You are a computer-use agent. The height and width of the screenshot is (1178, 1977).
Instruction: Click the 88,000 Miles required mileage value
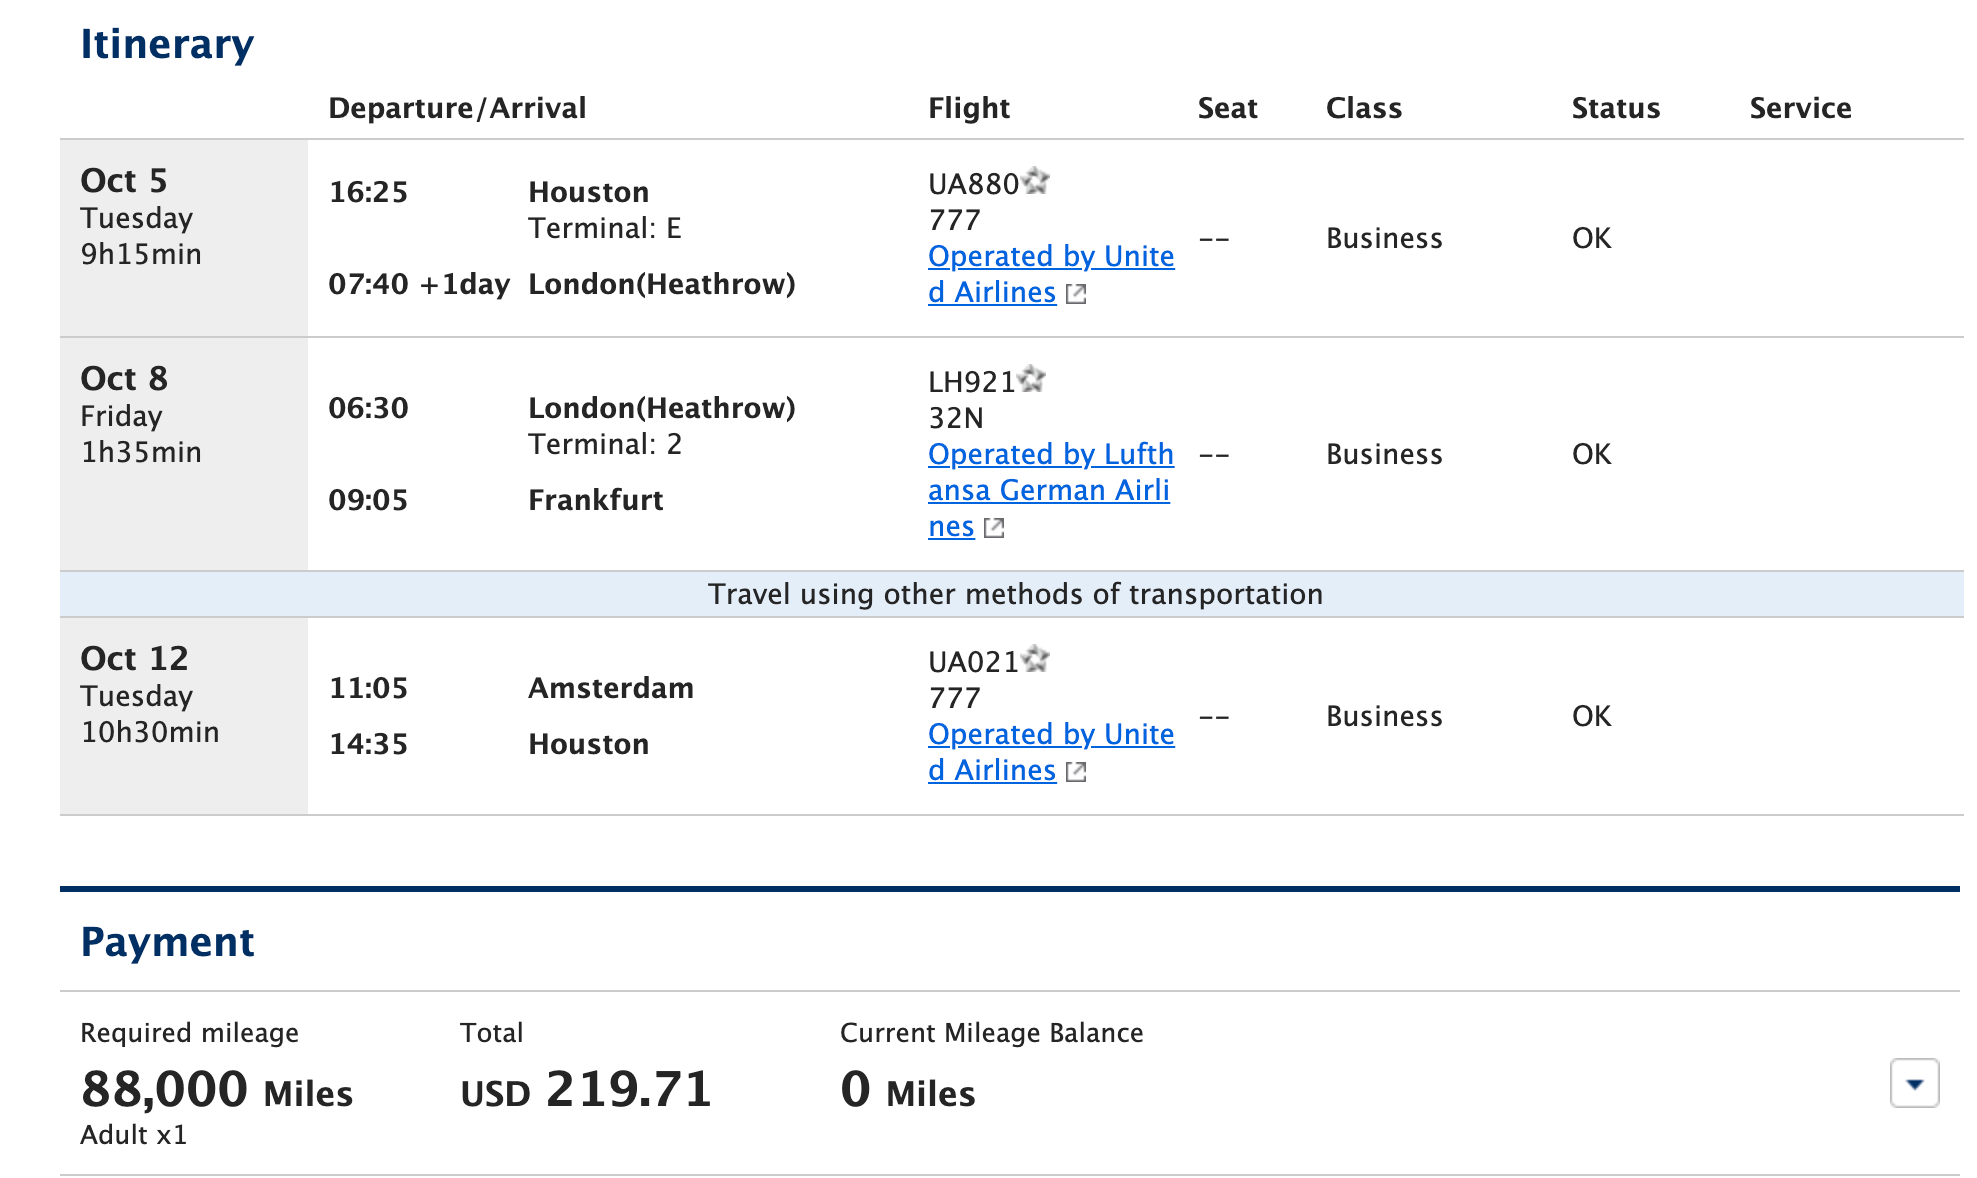(x=217, y=1089)
